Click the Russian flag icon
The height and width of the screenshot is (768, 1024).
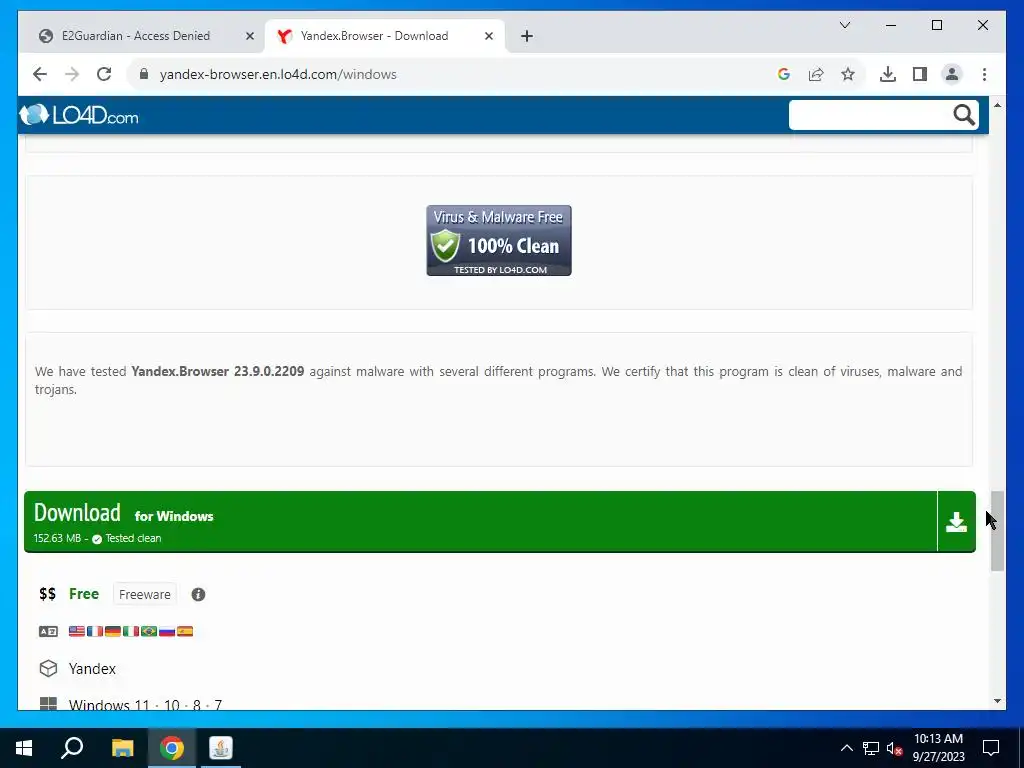[167, 632]
